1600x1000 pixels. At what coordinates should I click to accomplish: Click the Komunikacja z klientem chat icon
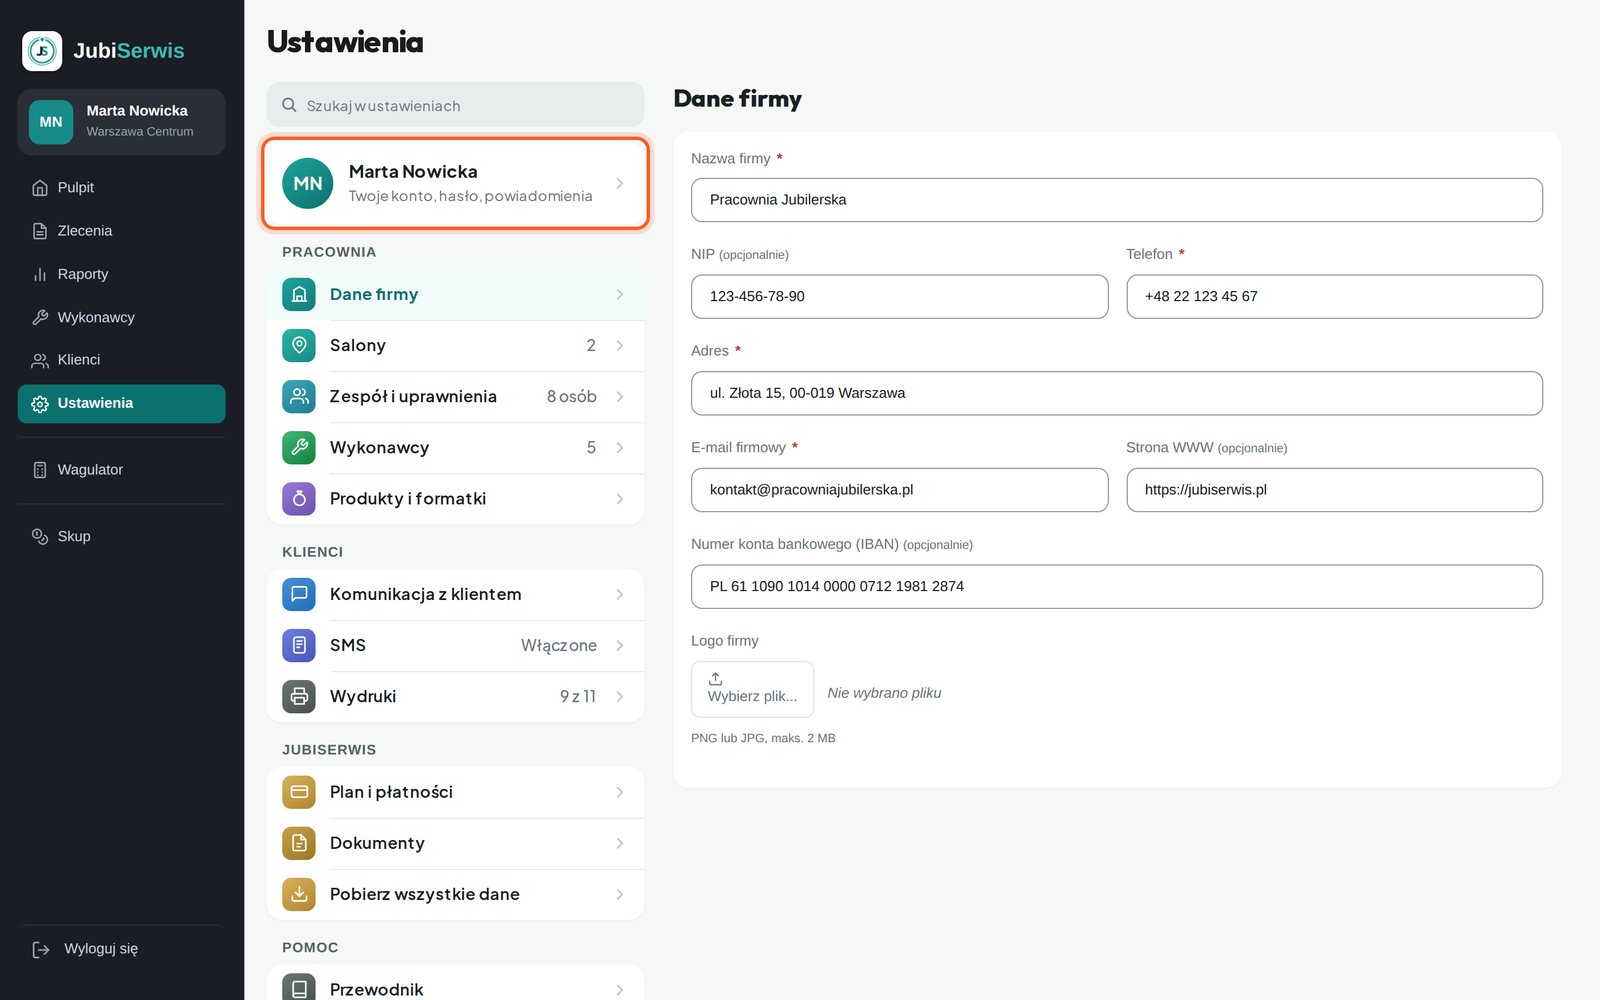[x=299, y=595]
